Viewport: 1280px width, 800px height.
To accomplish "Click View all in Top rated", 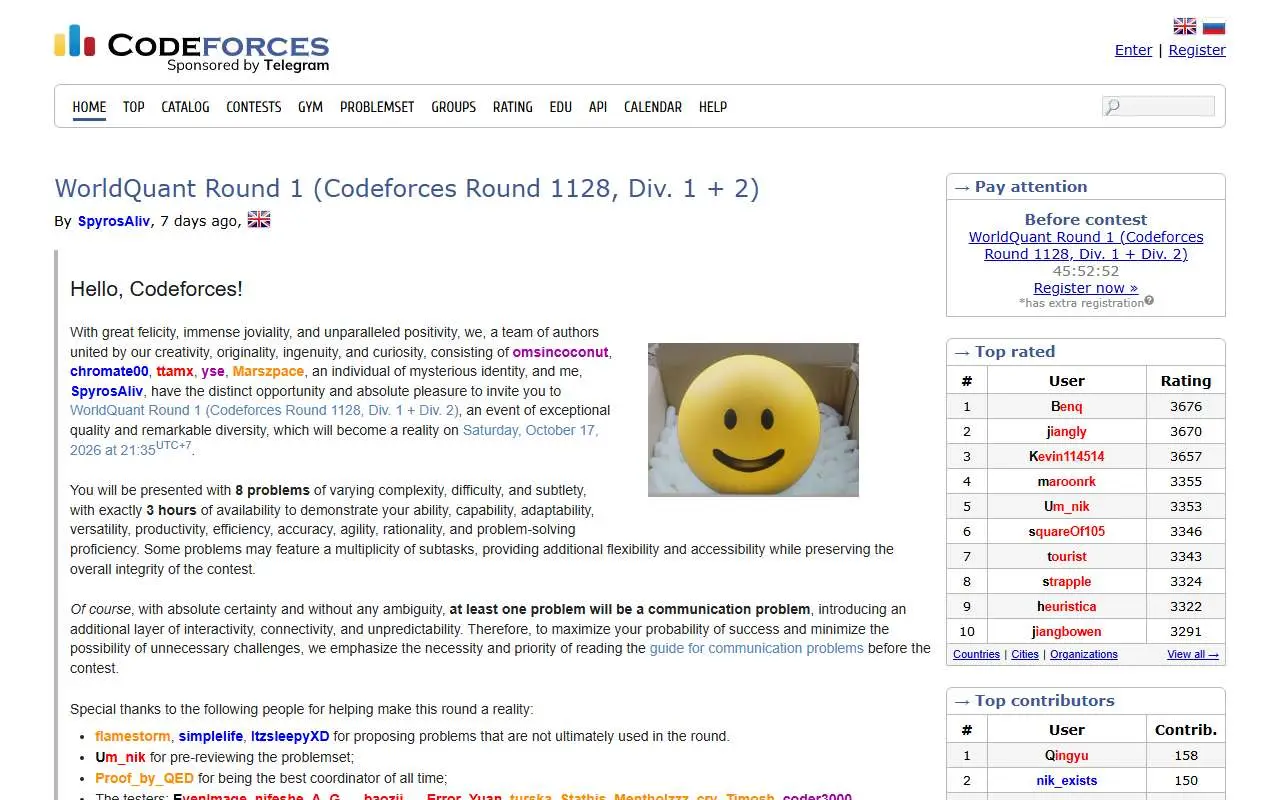I will [1193, 654].
